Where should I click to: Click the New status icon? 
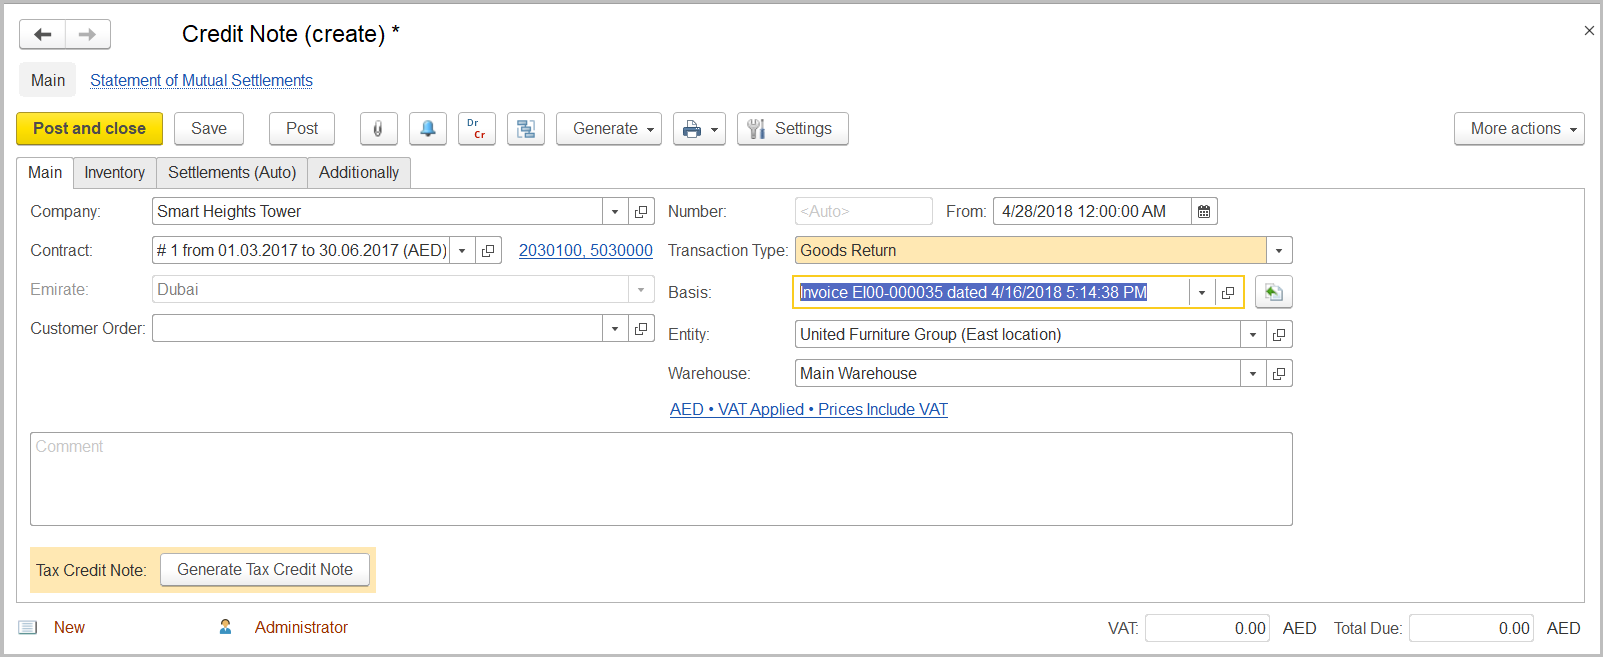pos(28,627)
